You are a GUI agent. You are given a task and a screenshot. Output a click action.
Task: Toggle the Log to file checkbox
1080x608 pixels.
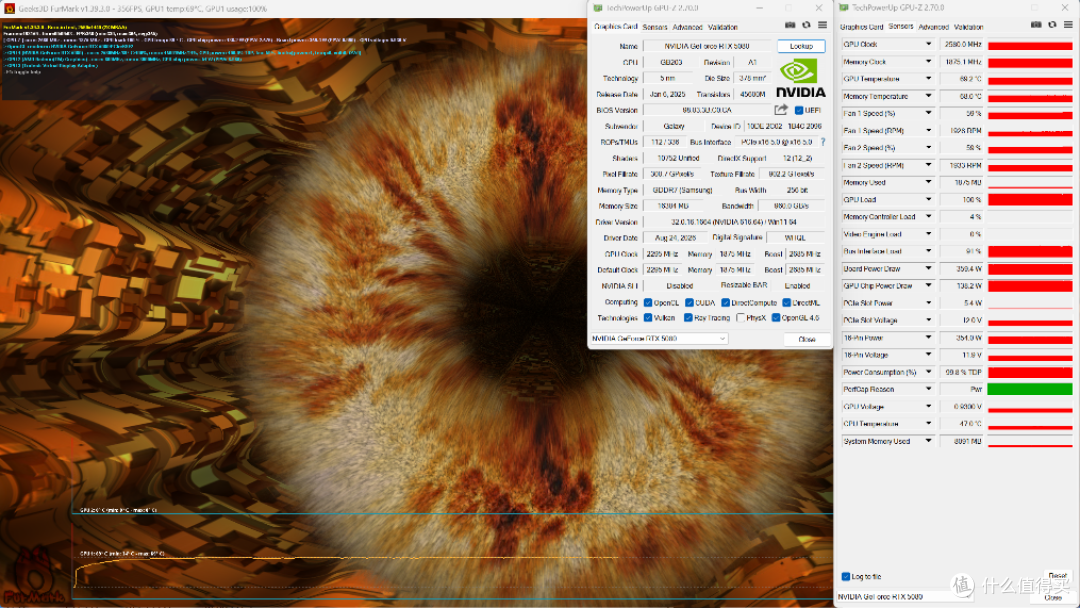click(846, 576)
